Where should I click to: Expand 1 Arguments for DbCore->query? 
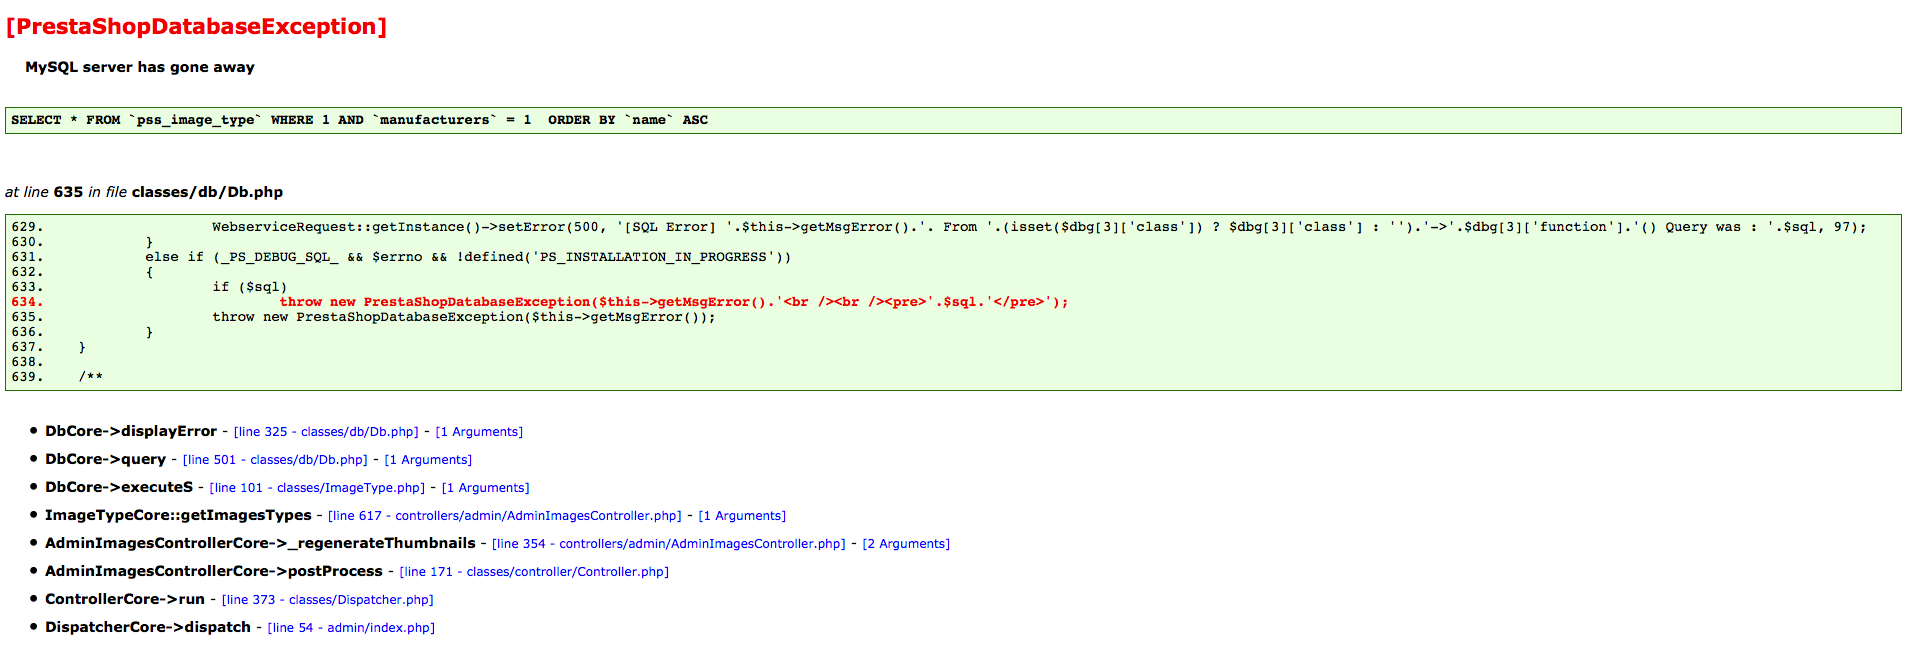click(428, 460)
